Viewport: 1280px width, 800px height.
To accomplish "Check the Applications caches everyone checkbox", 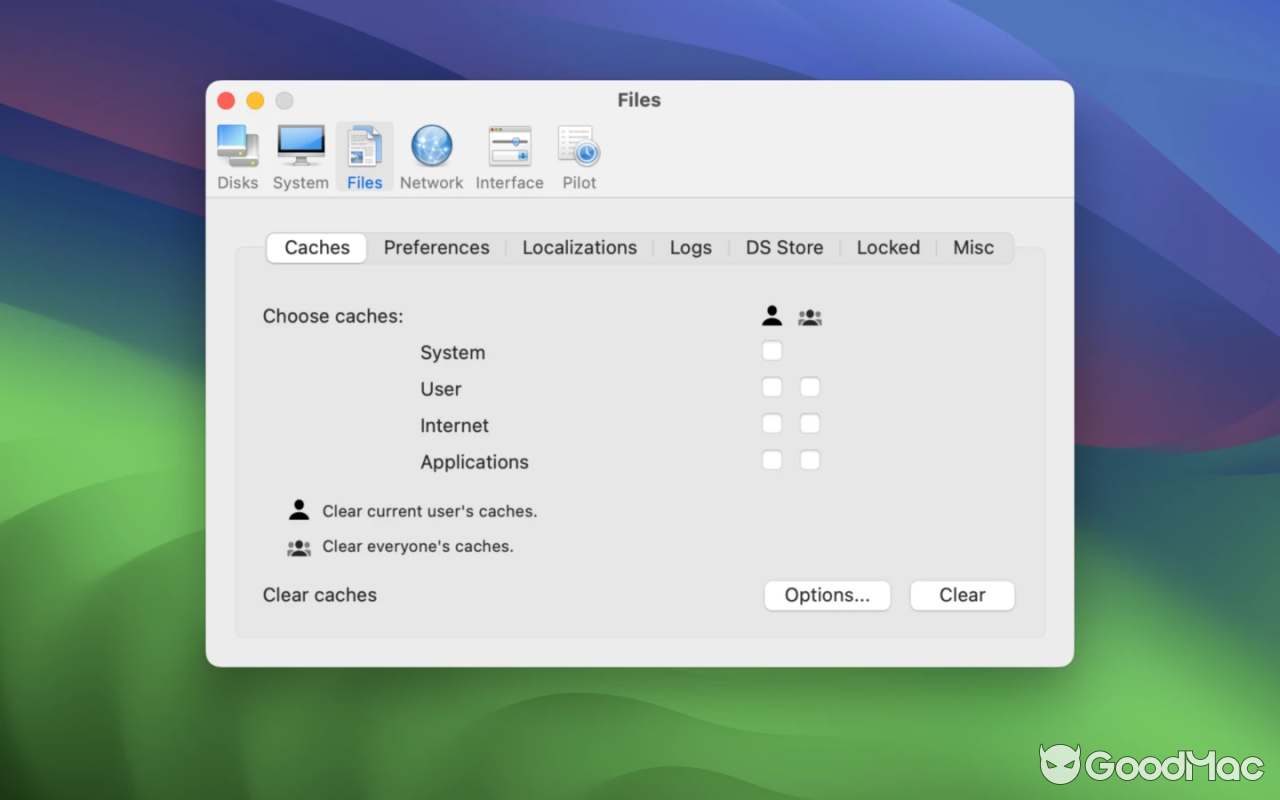I will pyautogui.click(x=809, y=460).
